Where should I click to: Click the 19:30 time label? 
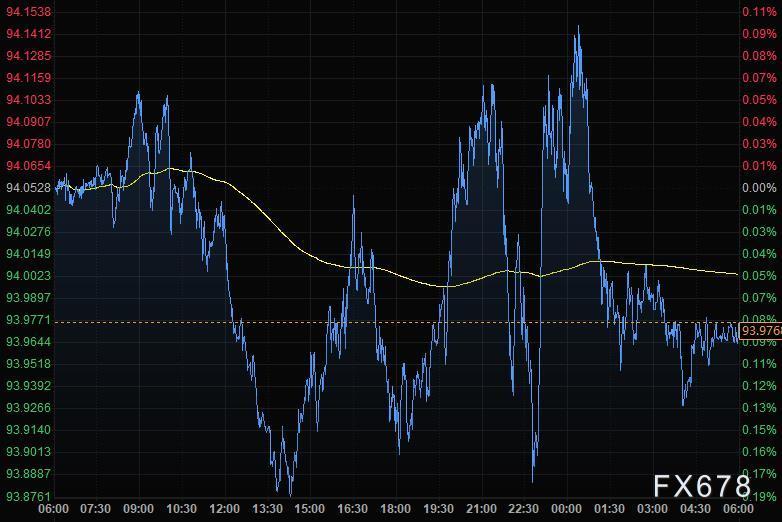[438, 509]
